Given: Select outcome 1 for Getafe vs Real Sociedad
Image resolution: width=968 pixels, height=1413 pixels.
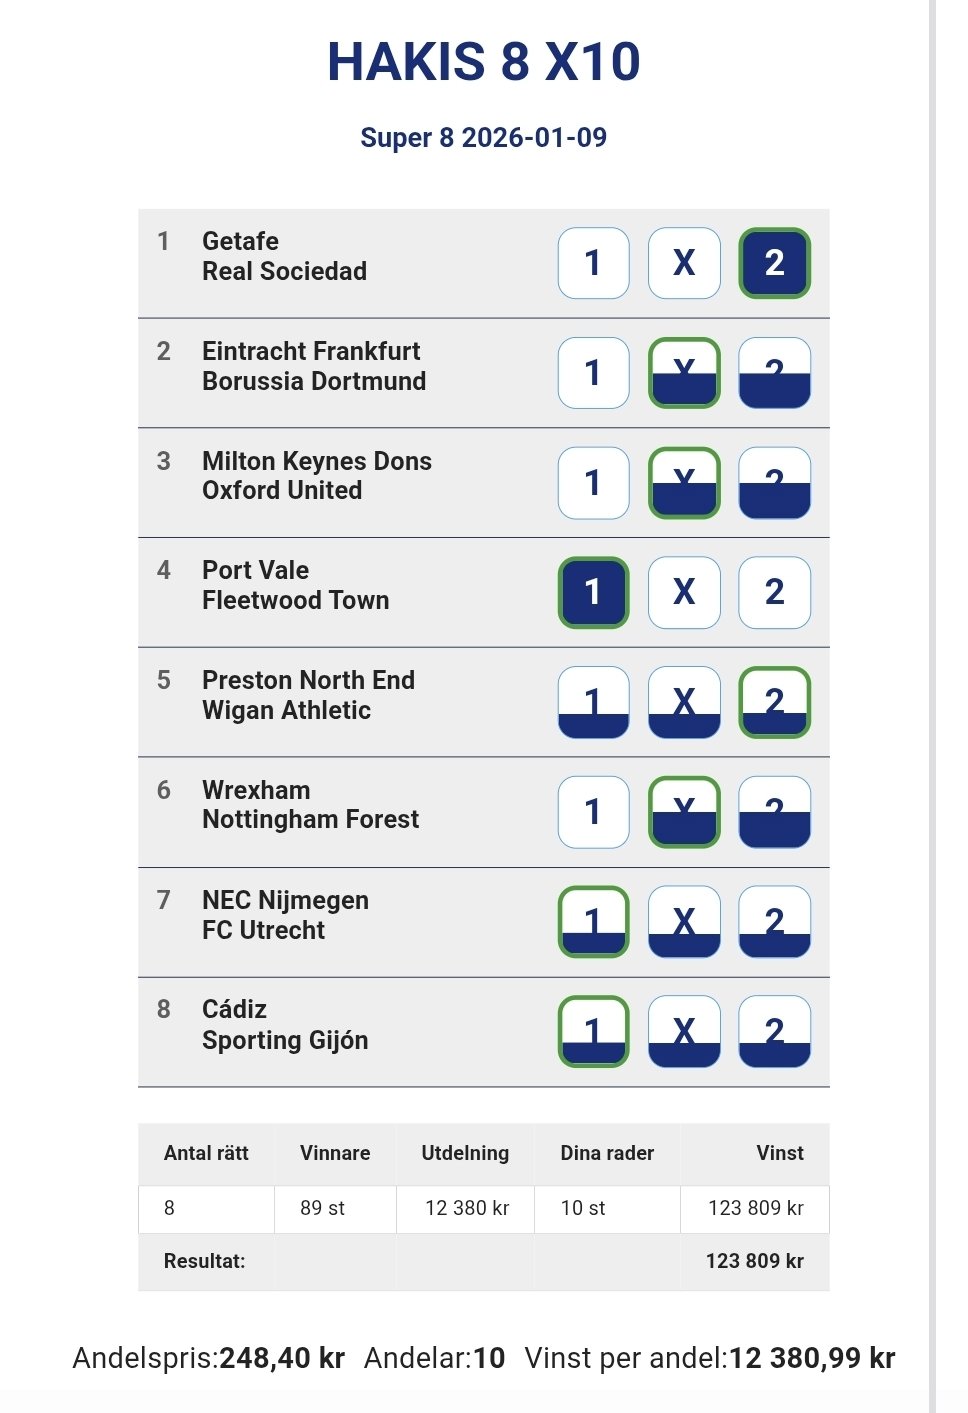Looking at the screenshot, I should tap(593, 263).
